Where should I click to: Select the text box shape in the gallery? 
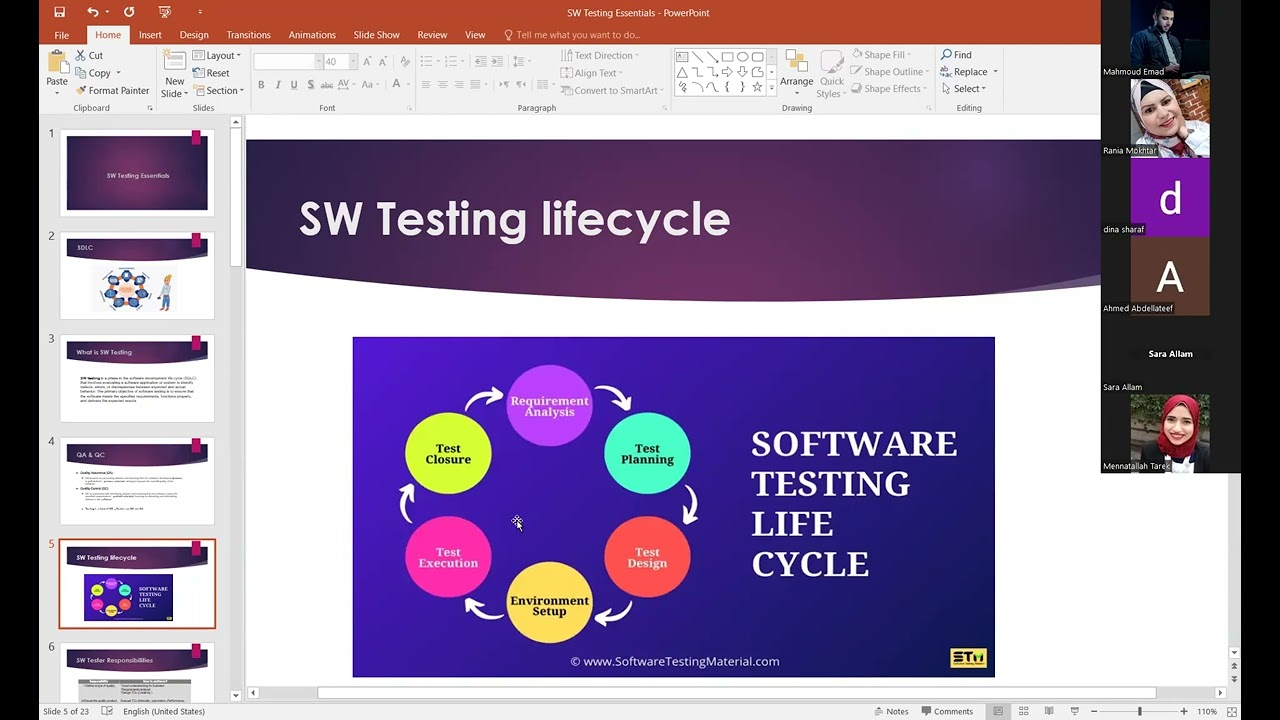(682, 57)
